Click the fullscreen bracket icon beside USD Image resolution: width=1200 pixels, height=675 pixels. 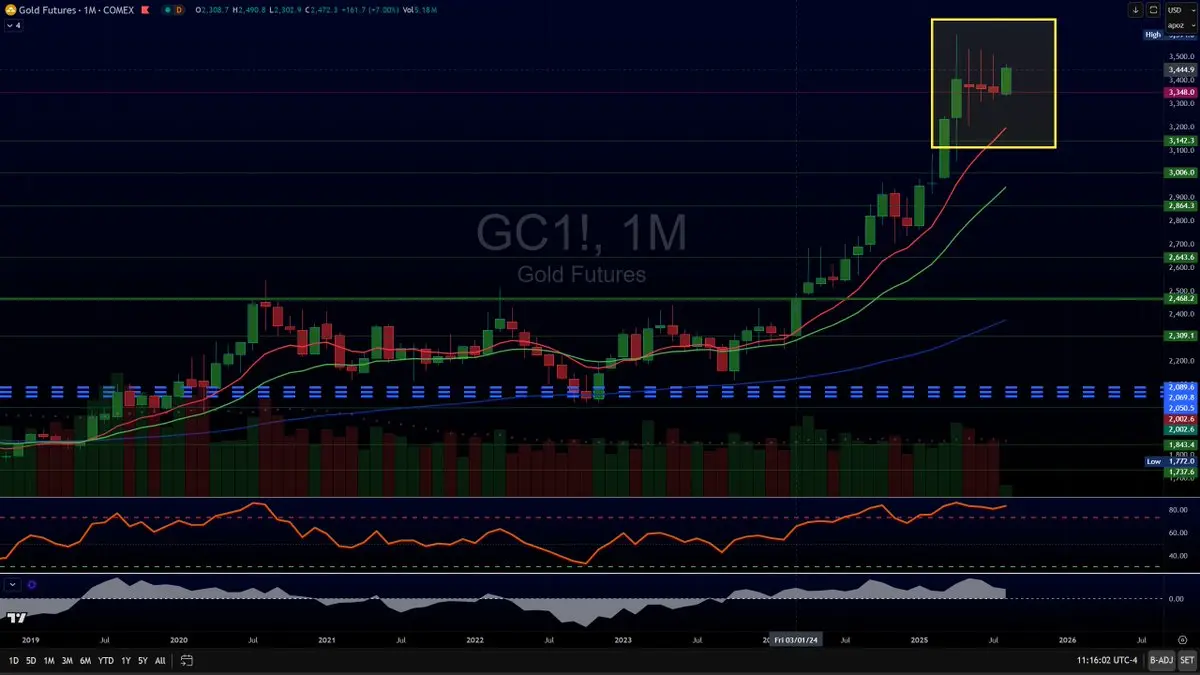pos(1153,10)
